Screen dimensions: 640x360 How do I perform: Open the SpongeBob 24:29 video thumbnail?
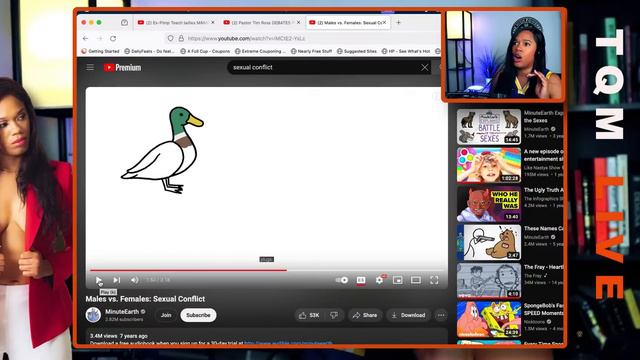pos(489,319)
